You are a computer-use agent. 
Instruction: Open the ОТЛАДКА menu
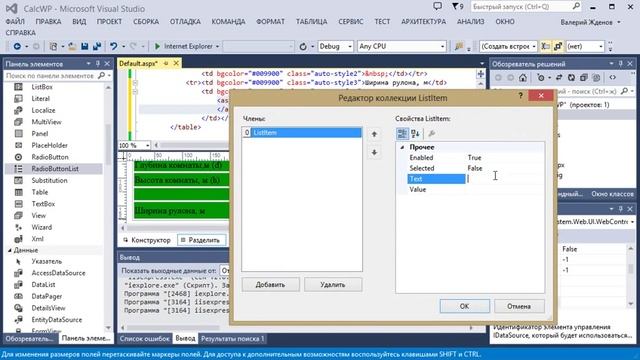point(185,22)
